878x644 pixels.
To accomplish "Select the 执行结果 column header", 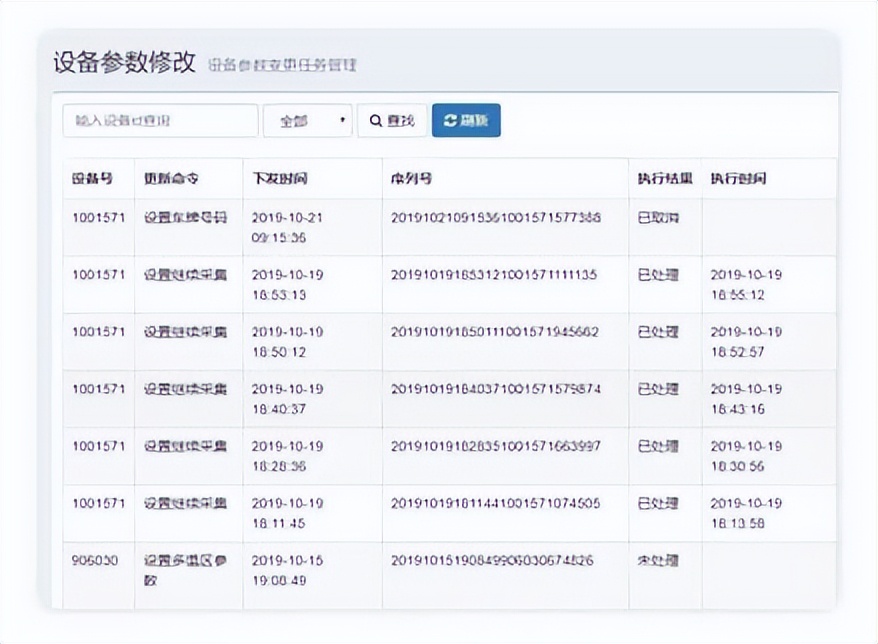I will tap(666, 177).
